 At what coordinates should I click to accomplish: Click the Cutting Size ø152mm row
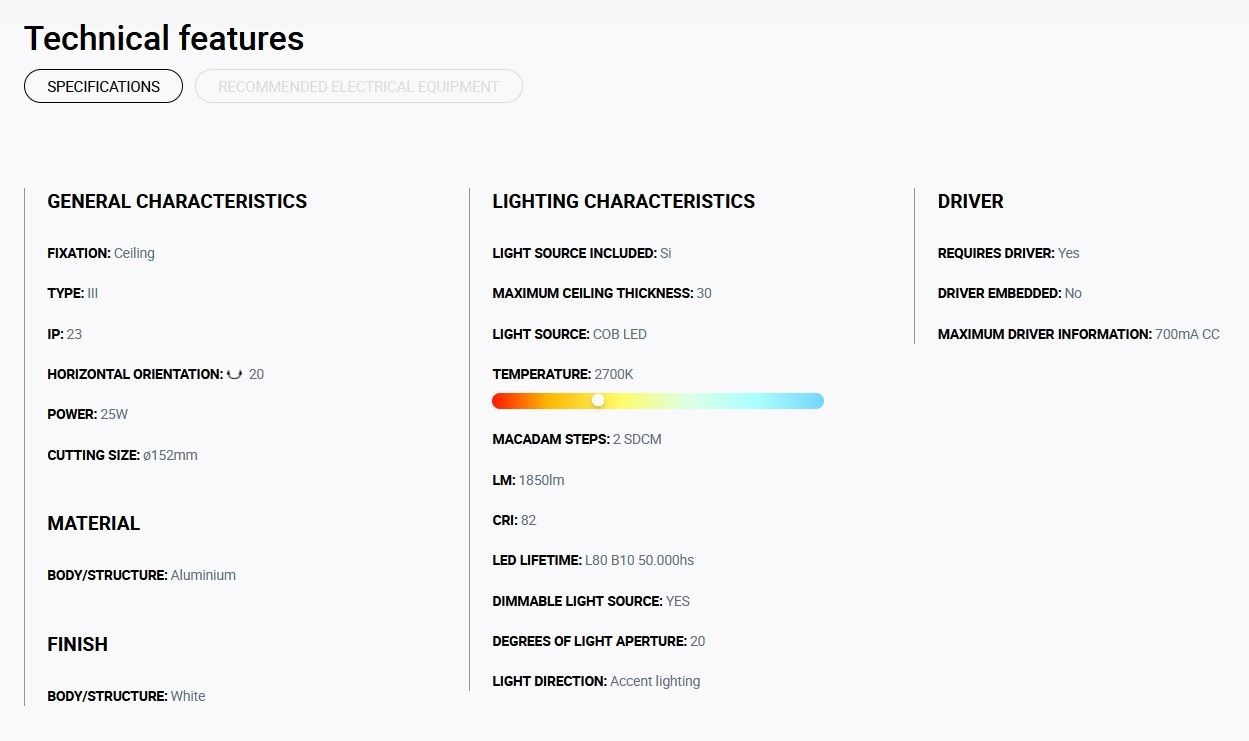point(122,455)
